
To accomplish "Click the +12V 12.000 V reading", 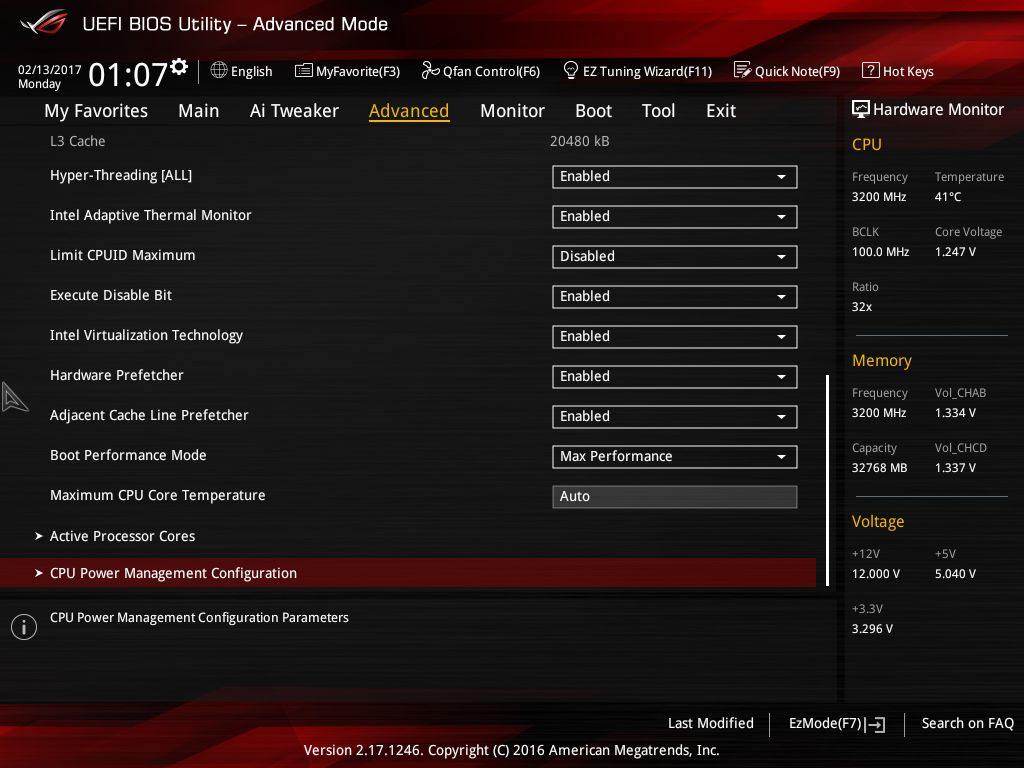I will 875,573.
